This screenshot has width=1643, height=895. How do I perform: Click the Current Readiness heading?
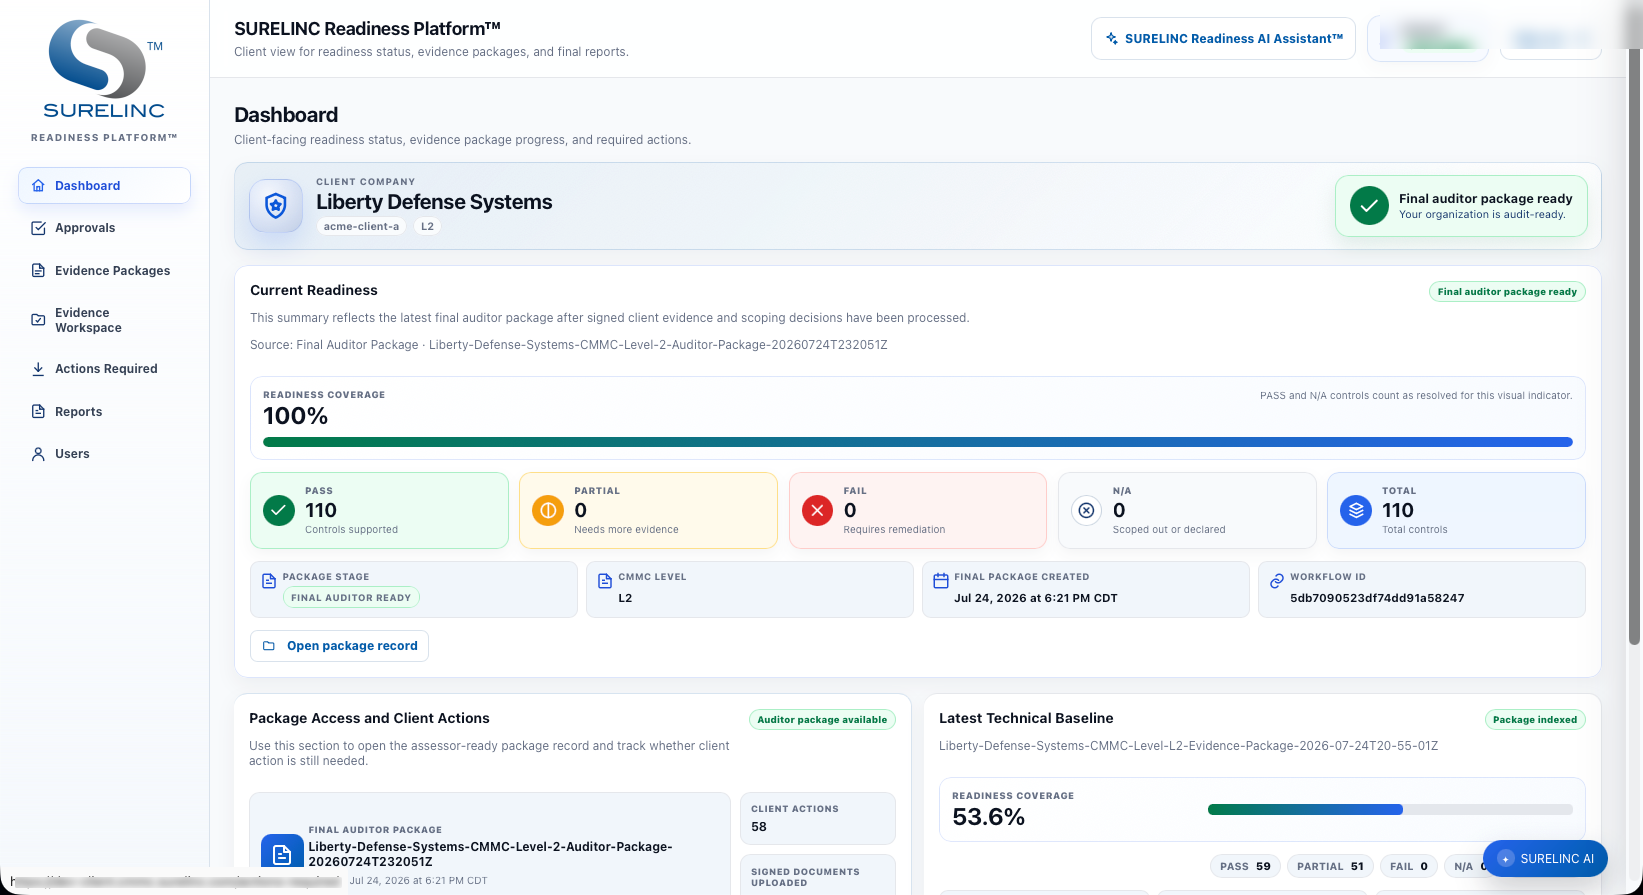click(x=314, y=291)
